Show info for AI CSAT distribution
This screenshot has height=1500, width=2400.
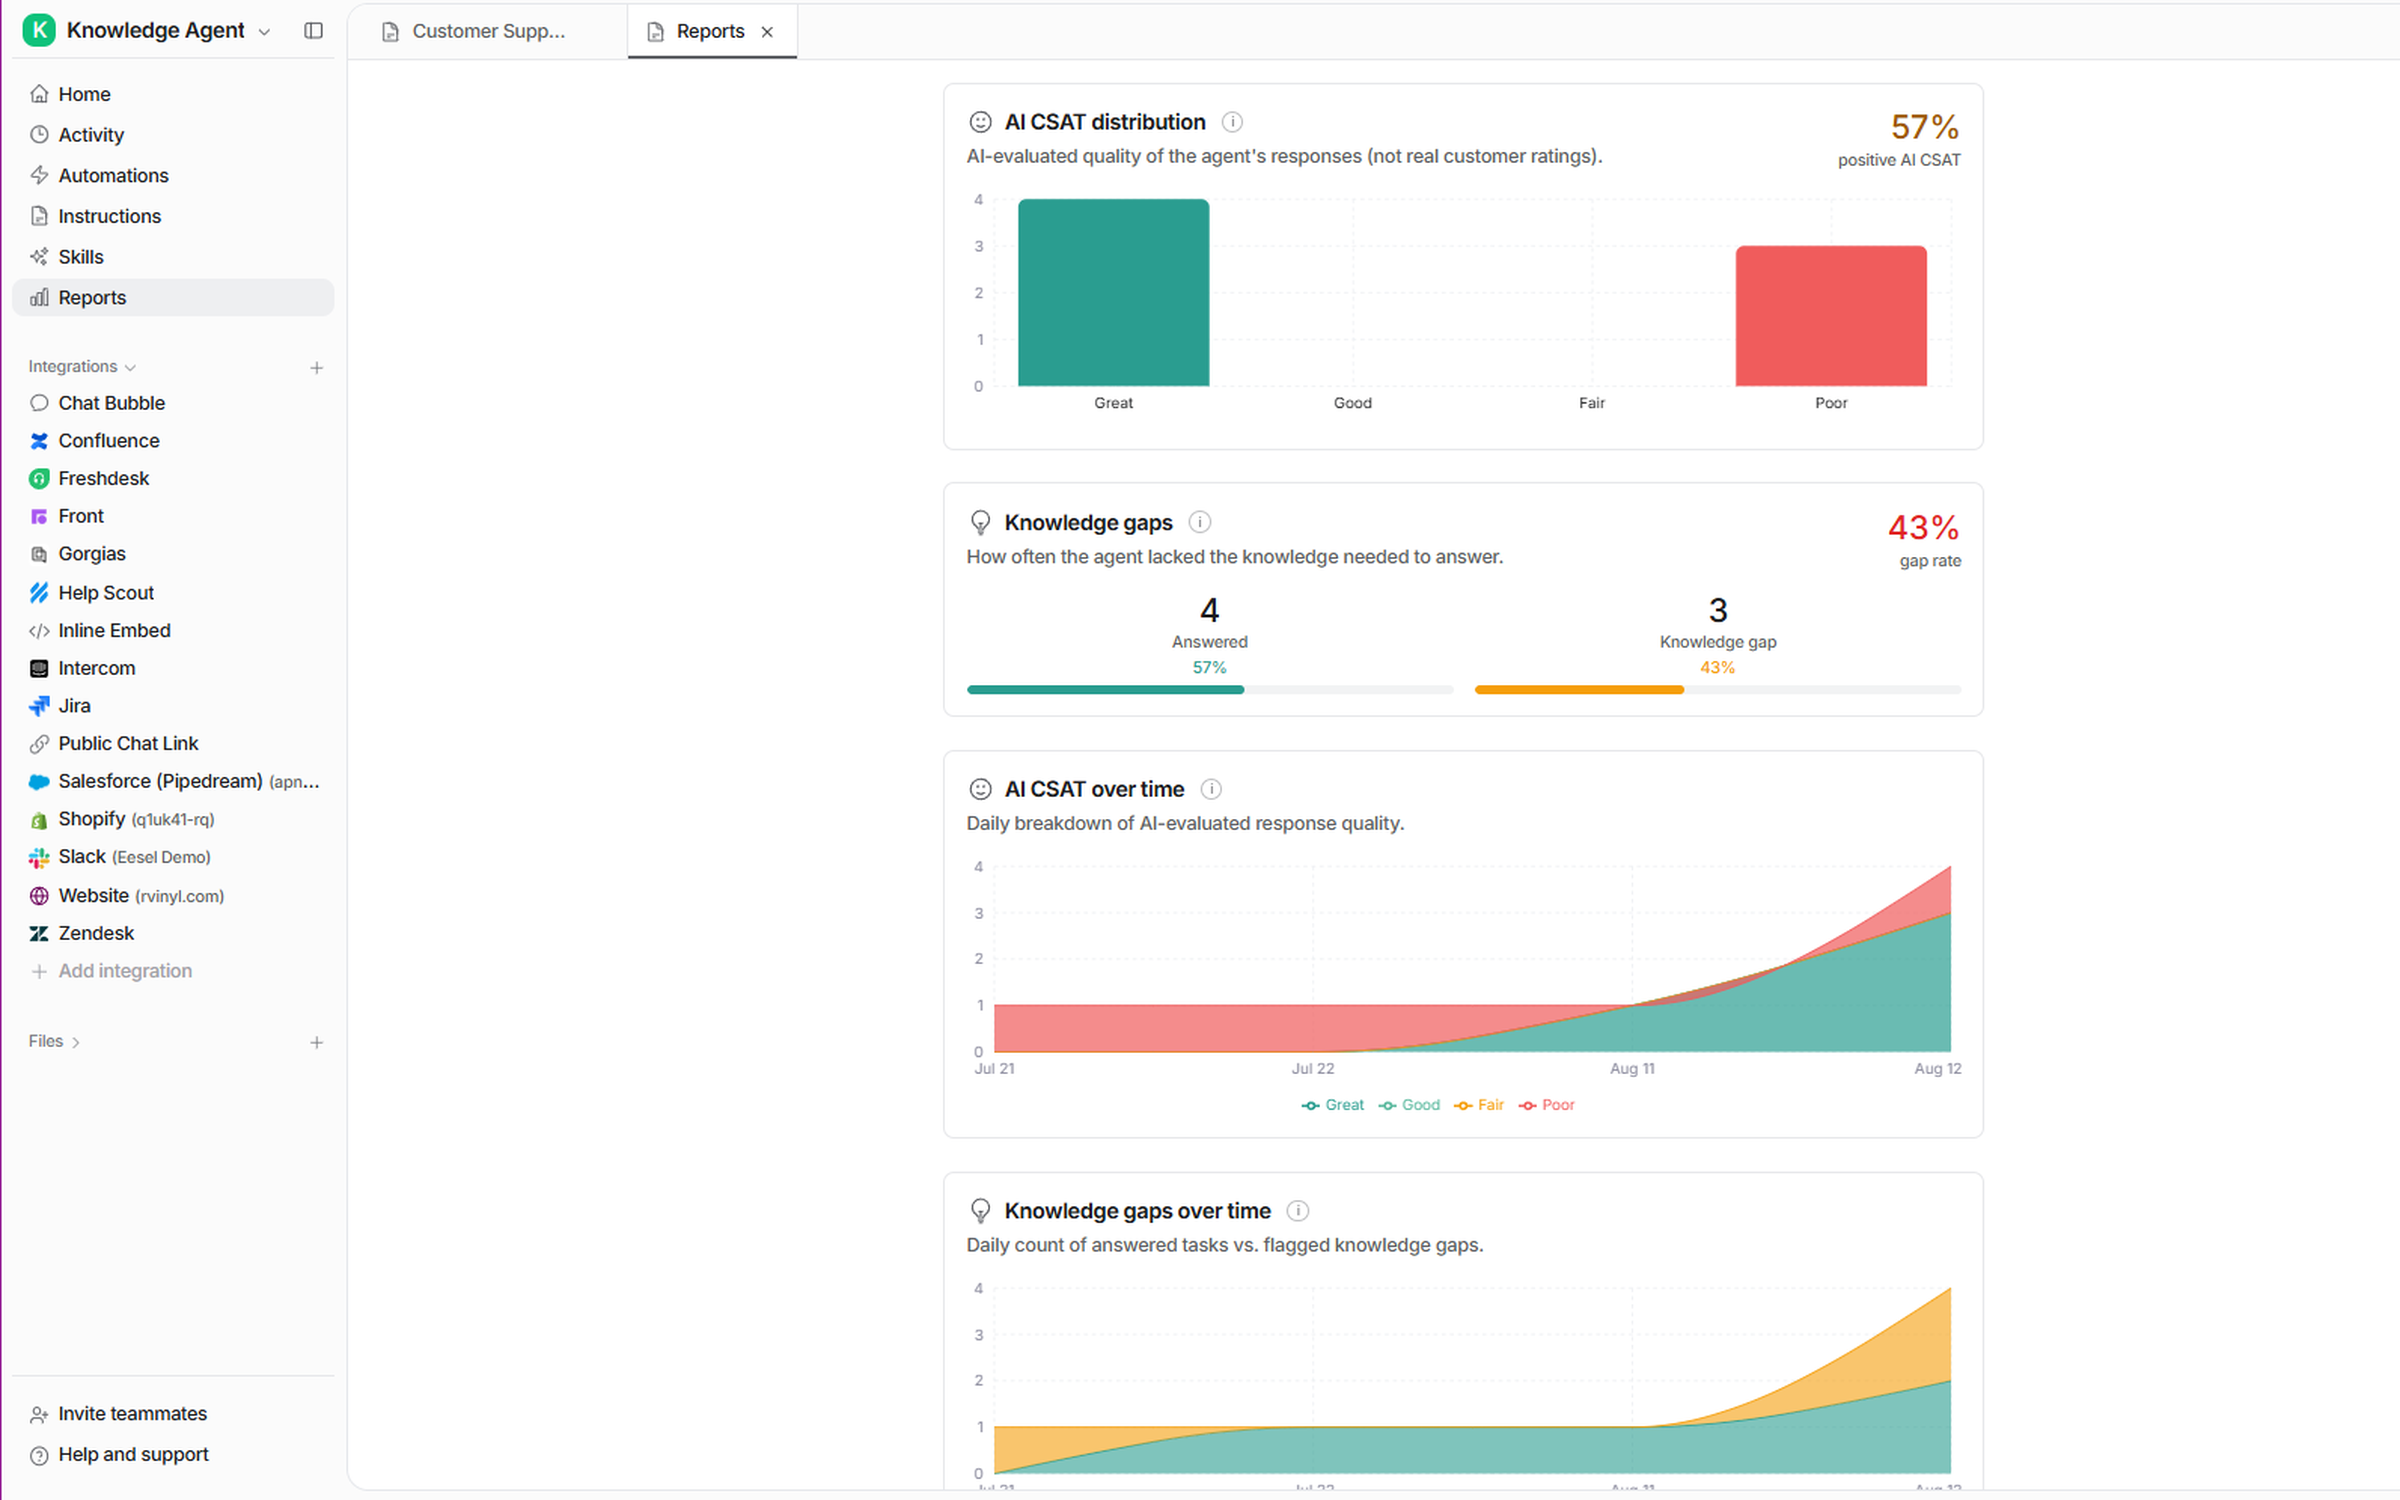[x=1232, y=122]
